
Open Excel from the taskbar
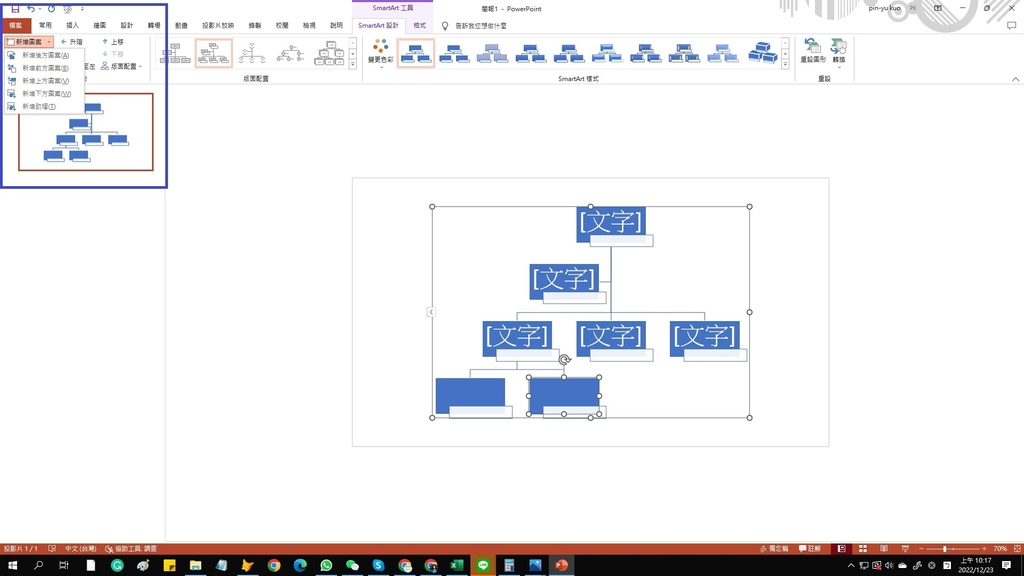tap(456, 566)
